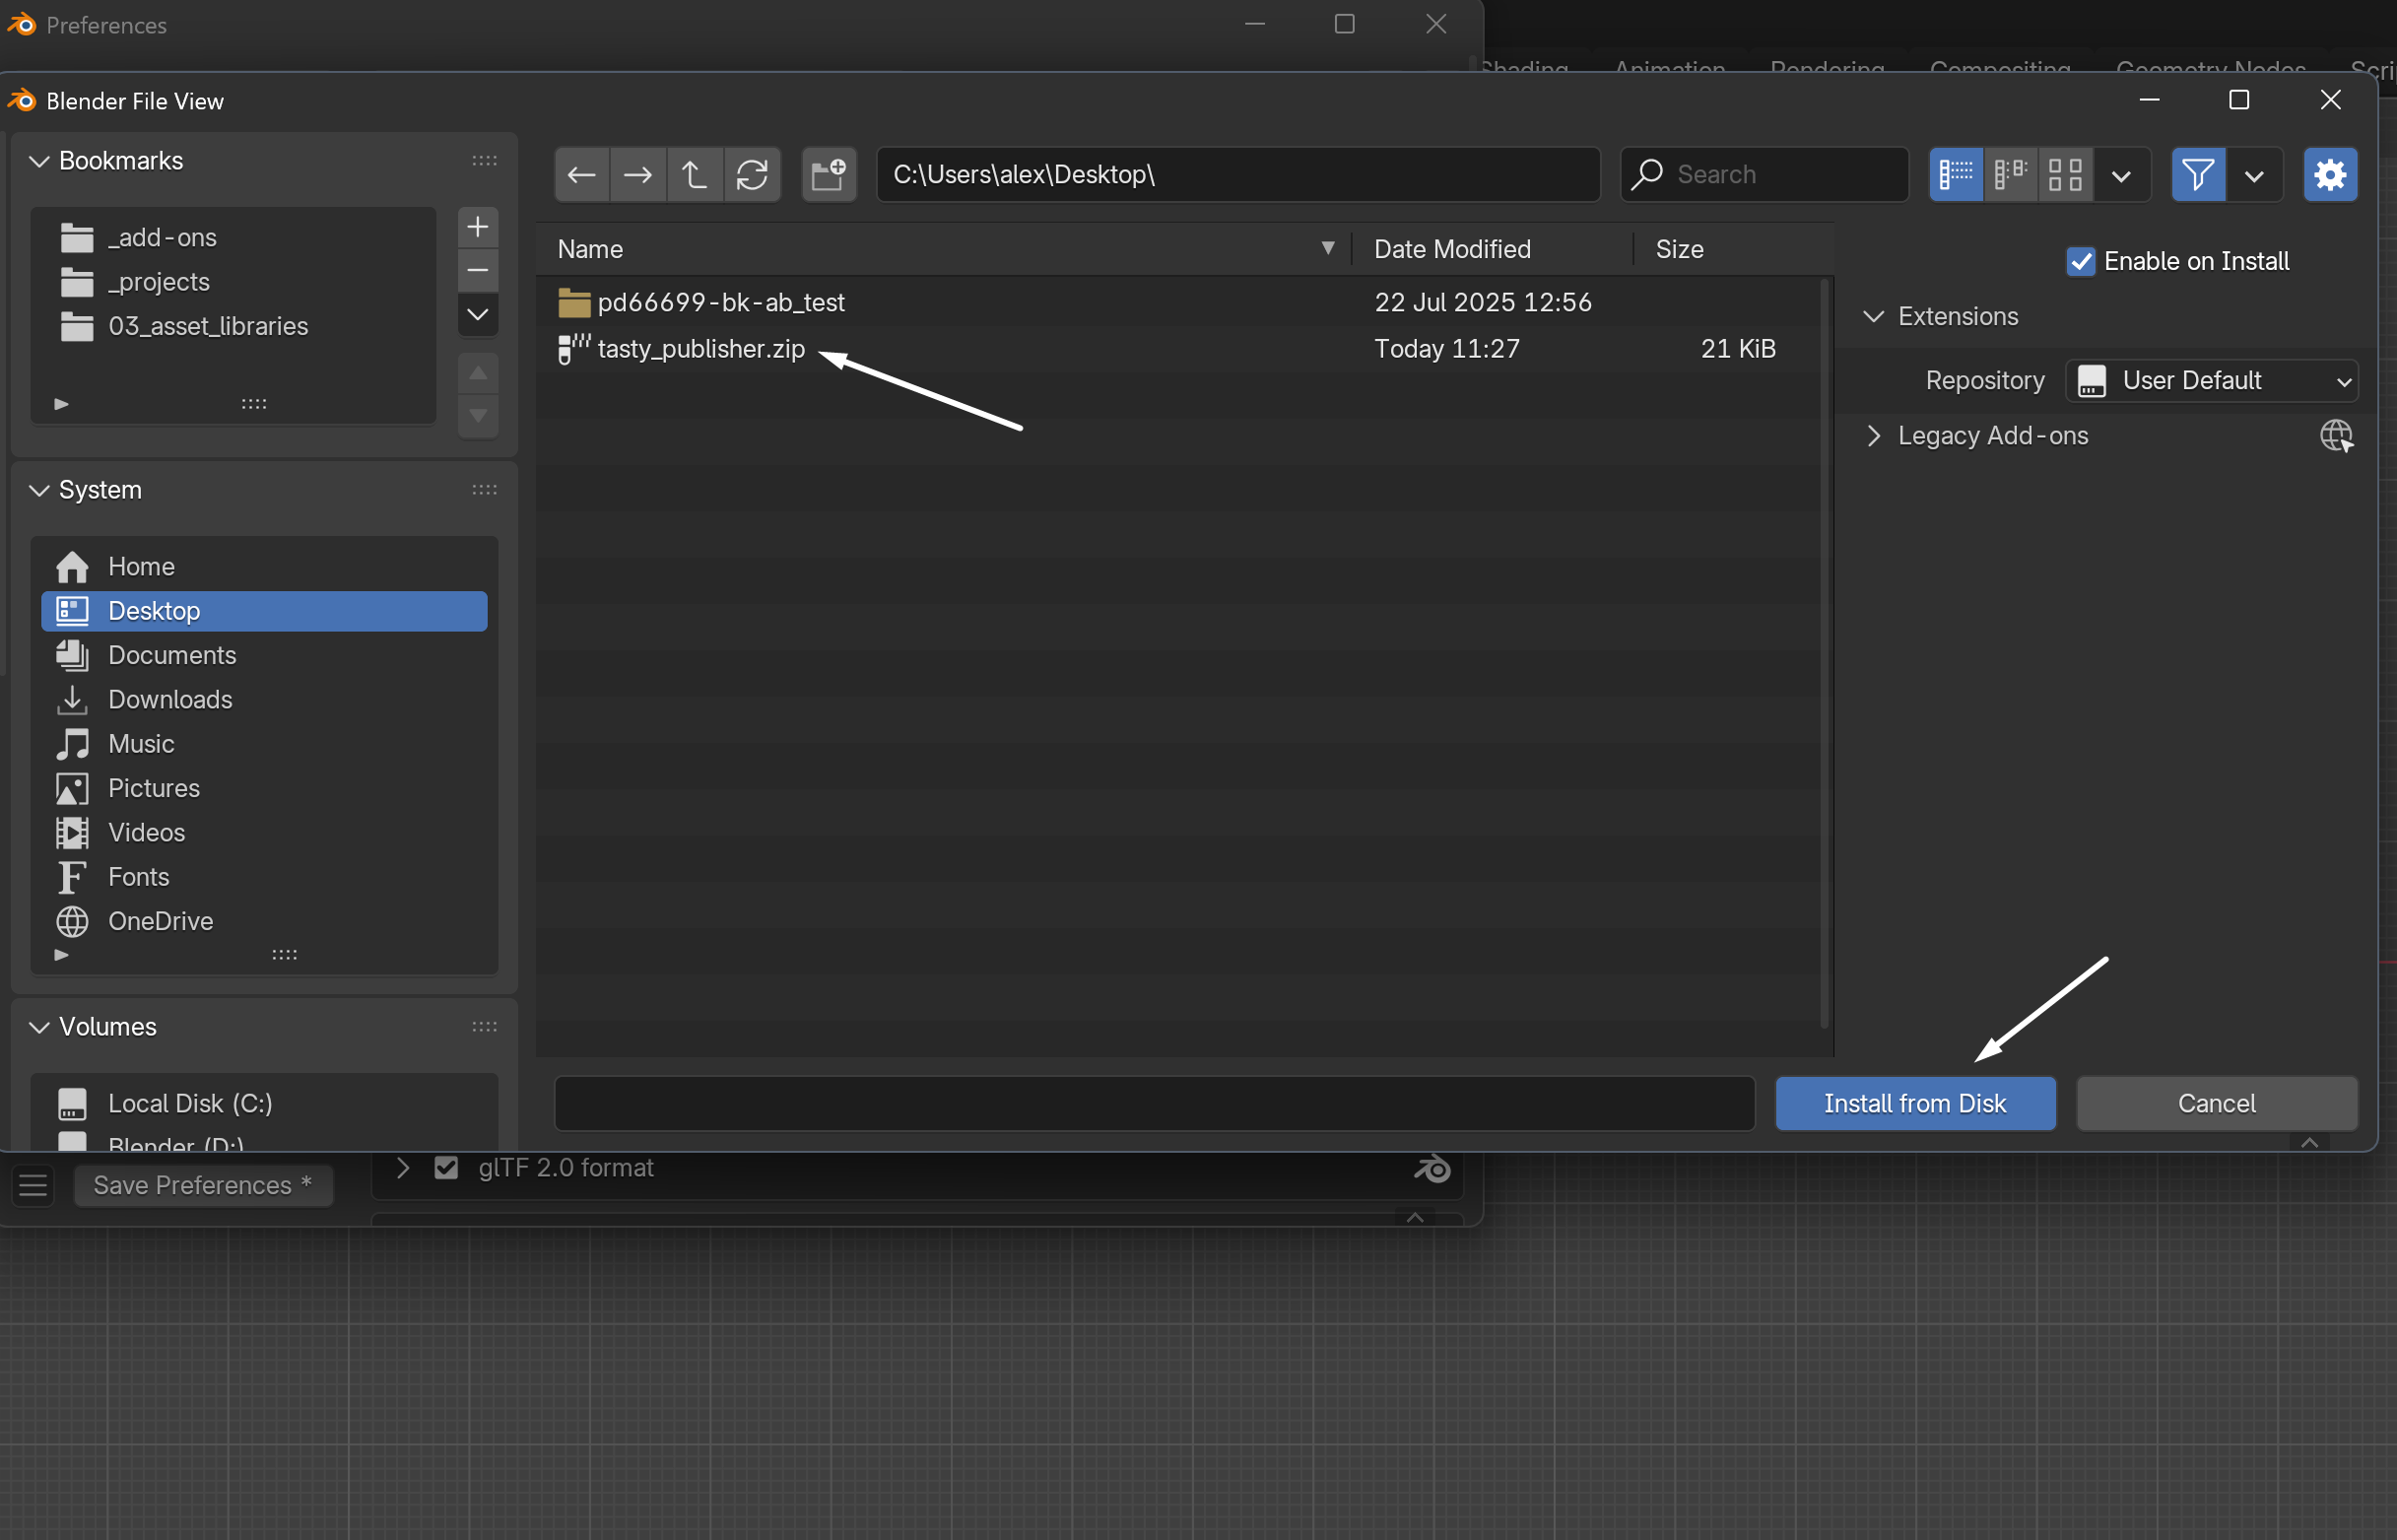The width and height of the screenshot is (2397, 1540).
Task: Open the OneDrive location
Action: pyautogui.click(x=264, y=921)
